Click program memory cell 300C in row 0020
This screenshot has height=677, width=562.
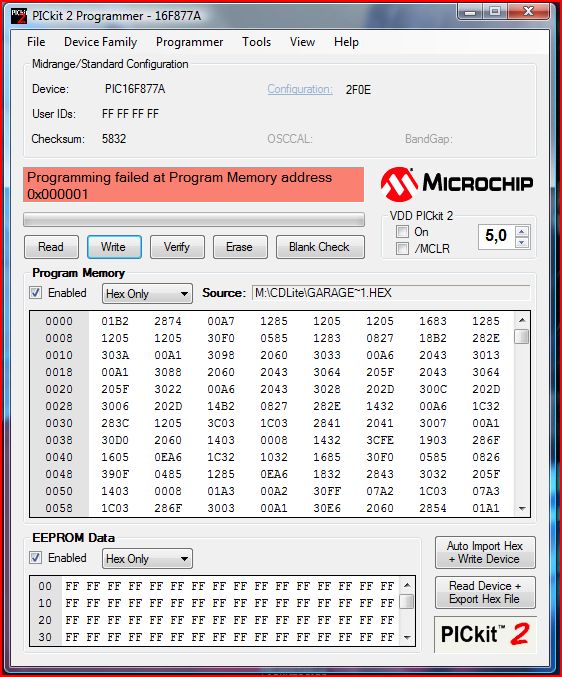tap(433, 389)
